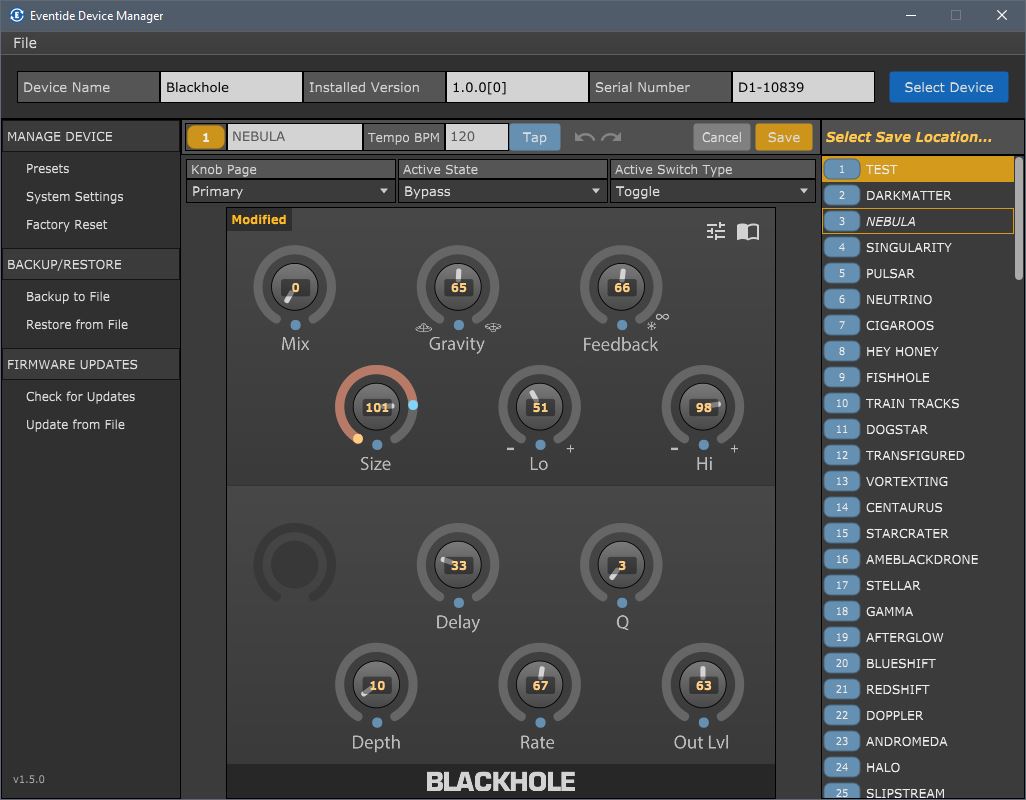Select save location 16 AMEBLACKDRONE
Screen dimensions: 1026x800
[918, 559]
